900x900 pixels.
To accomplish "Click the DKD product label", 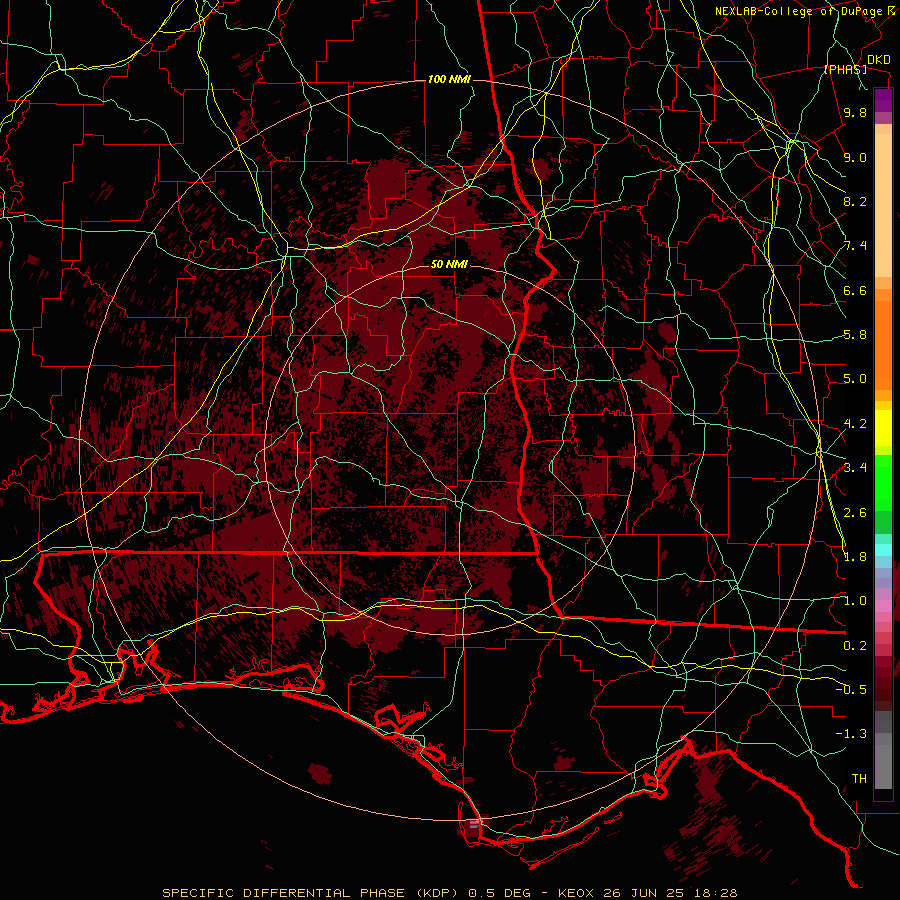I will coord(878,60).
